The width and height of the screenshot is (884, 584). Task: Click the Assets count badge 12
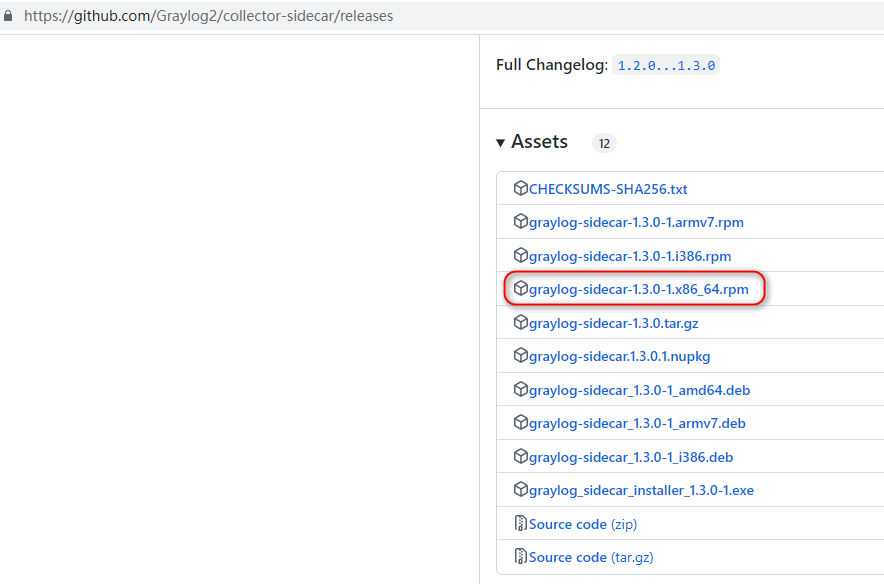(604, 144)
